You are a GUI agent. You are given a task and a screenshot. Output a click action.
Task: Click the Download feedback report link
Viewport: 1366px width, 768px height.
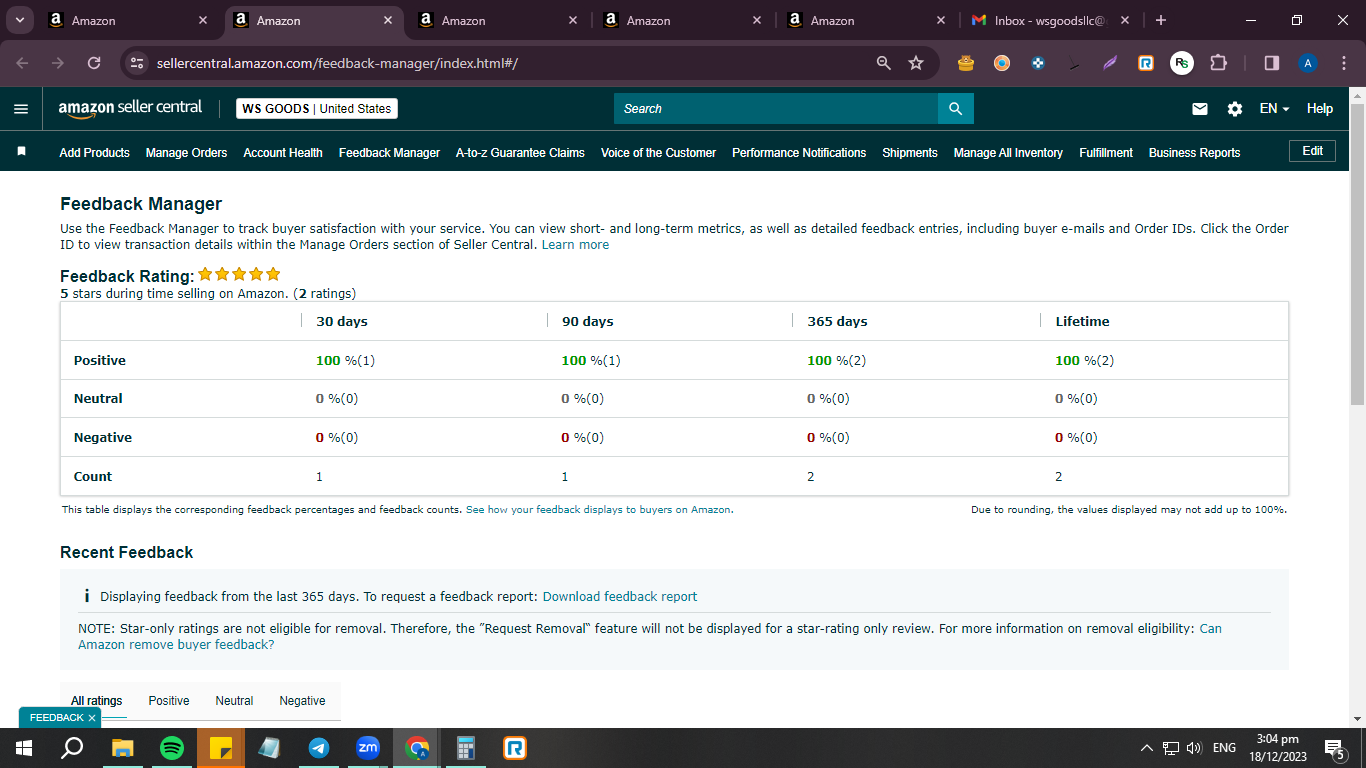(620, 596)
